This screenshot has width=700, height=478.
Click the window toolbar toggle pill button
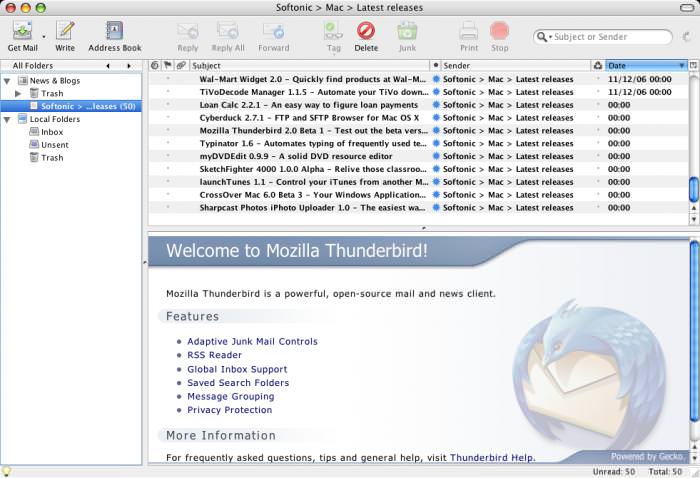coord(688,8)
